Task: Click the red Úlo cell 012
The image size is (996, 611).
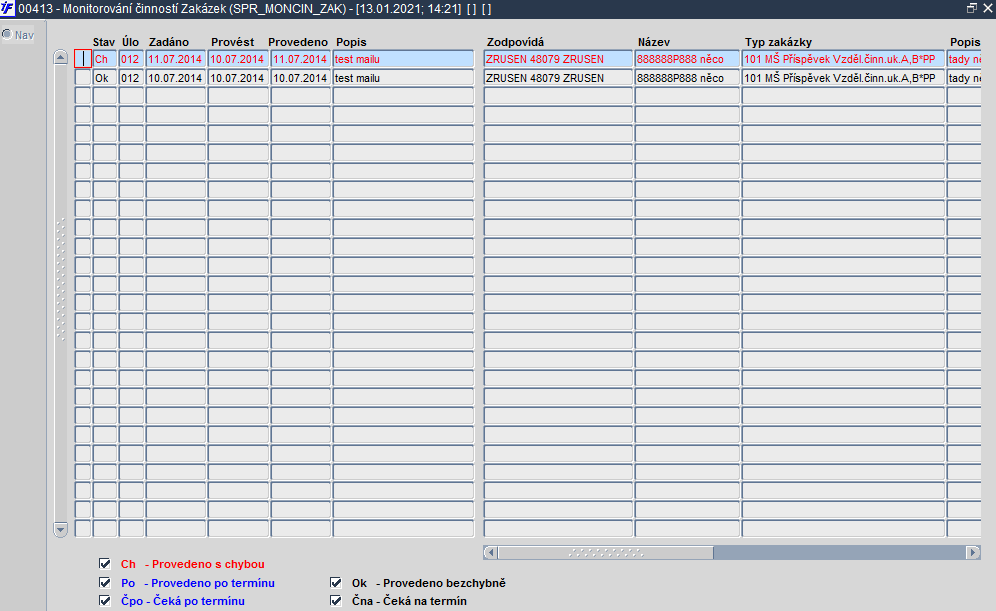Action: click(x=131, y=59)
